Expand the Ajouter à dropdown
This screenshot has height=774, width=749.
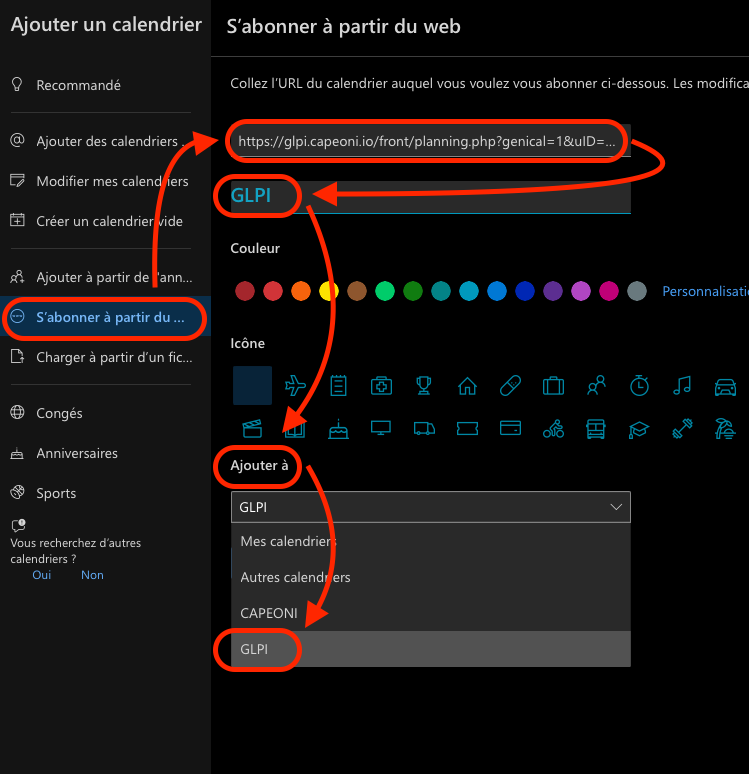pyautogui.click(x=431, y=507)
